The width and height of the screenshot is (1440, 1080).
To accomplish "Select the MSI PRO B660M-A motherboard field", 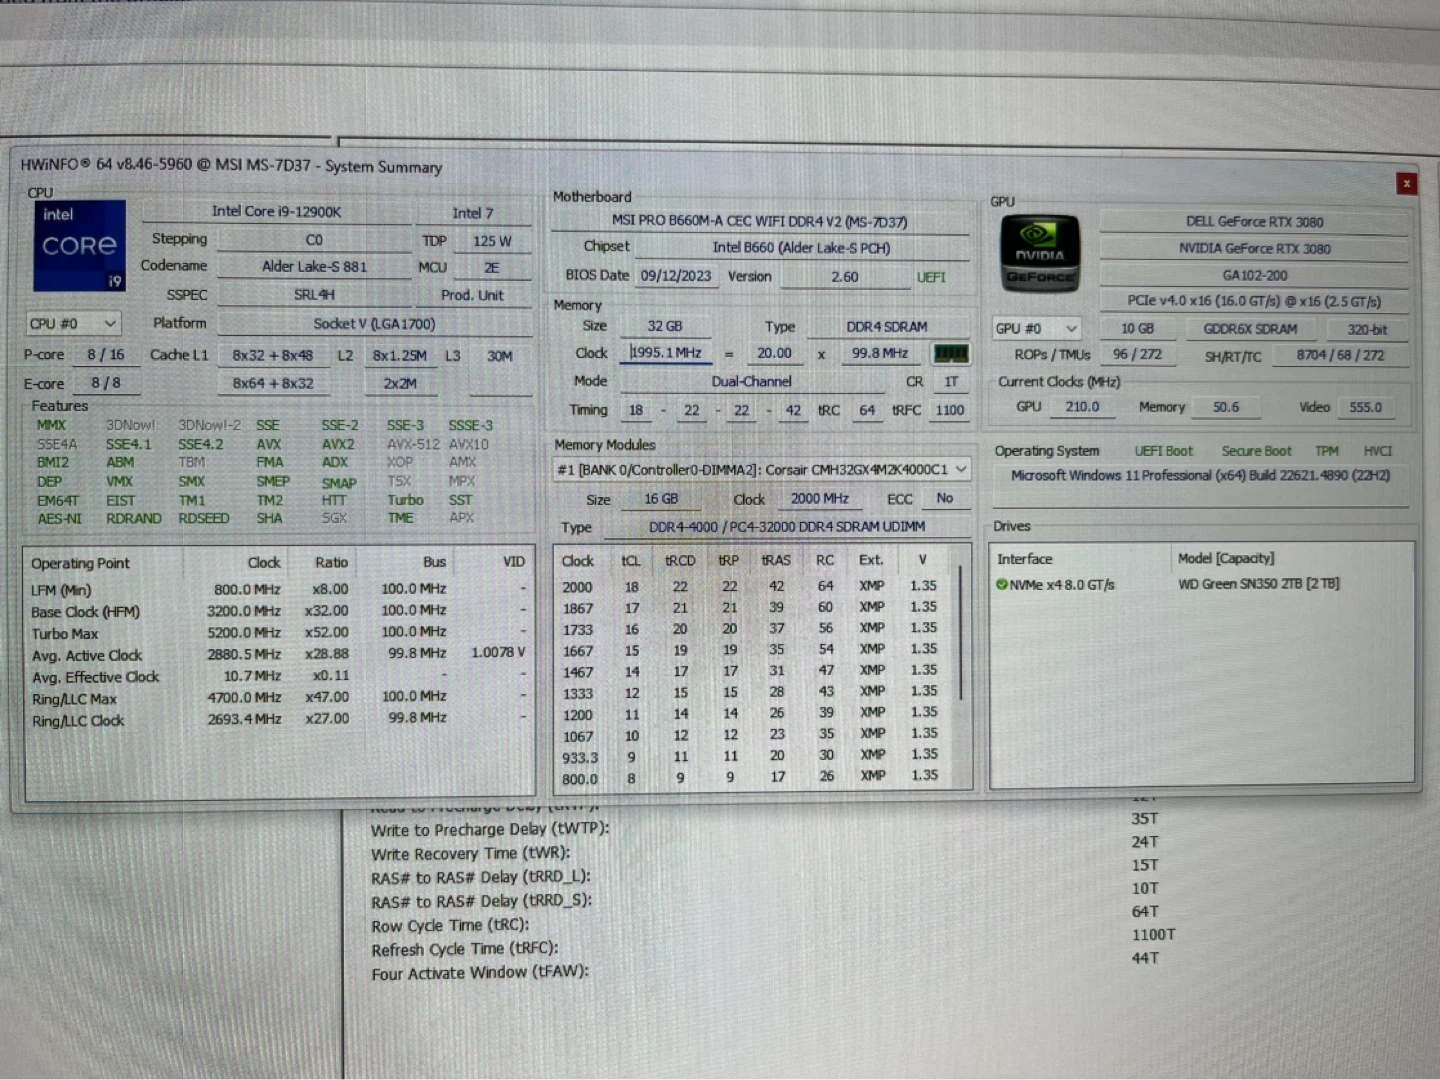I will pos(760,221).
